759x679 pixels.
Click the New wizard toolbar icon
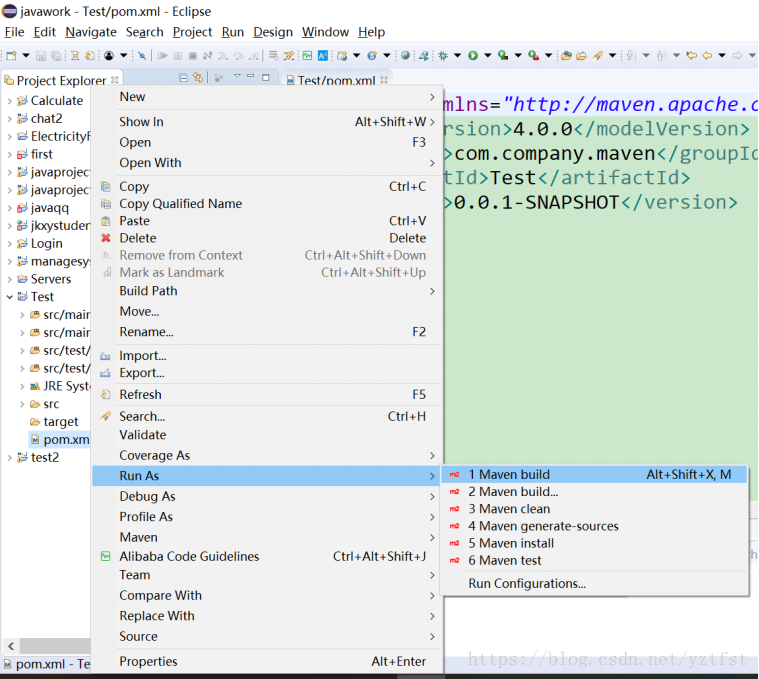(12, 56)
